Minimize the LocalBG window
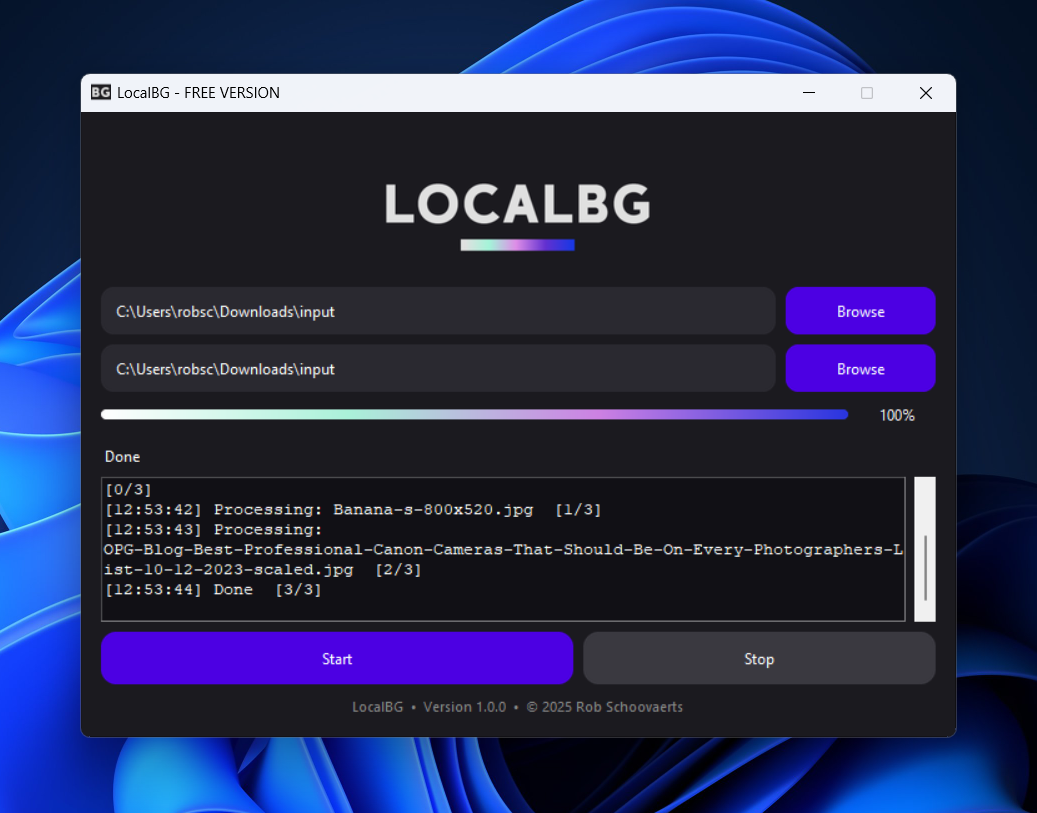This screenshot has height=813, width=1037. pos(808,93)
